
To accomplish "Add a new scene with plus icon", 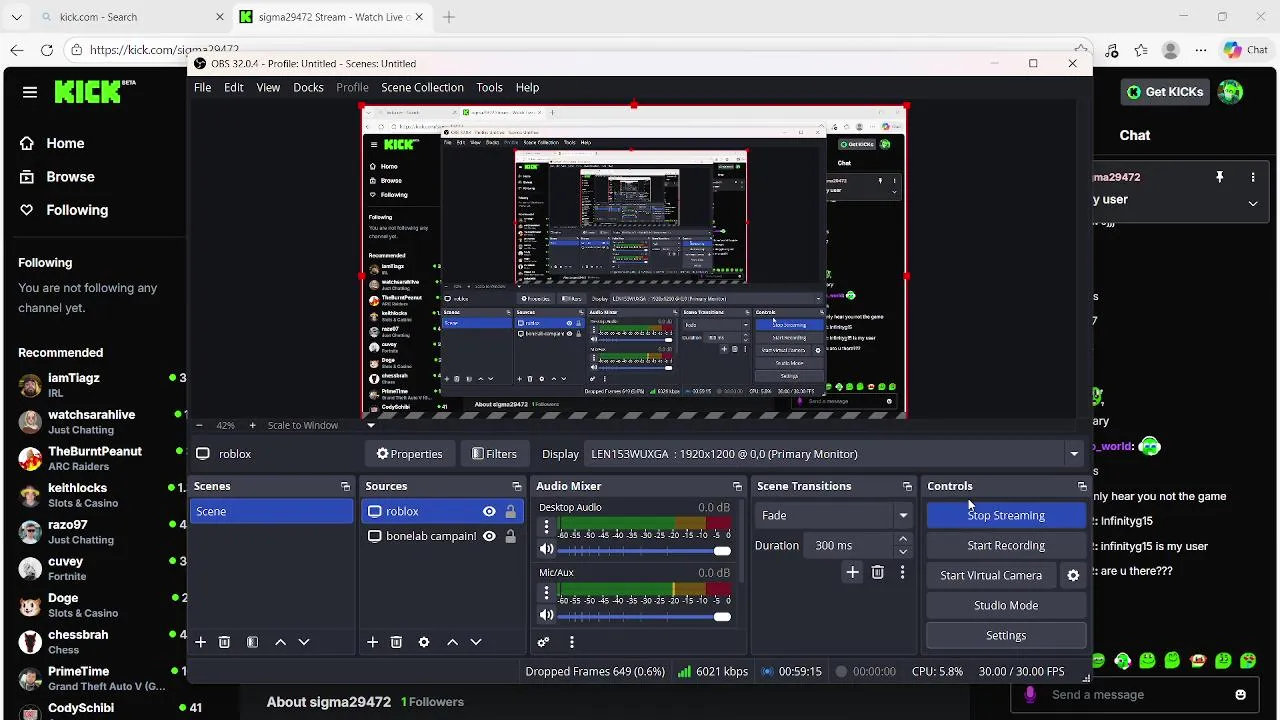I will [200, 642].
